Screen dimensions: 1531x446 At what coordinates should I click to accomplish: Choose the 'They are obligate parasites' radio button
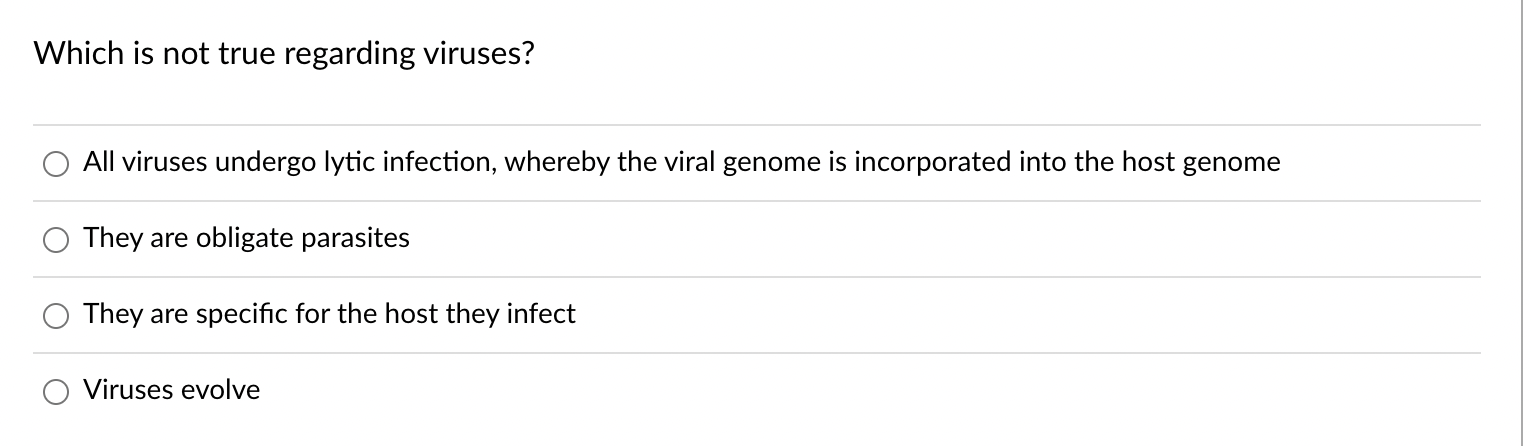pyautogui.click(x=56, y=240)
